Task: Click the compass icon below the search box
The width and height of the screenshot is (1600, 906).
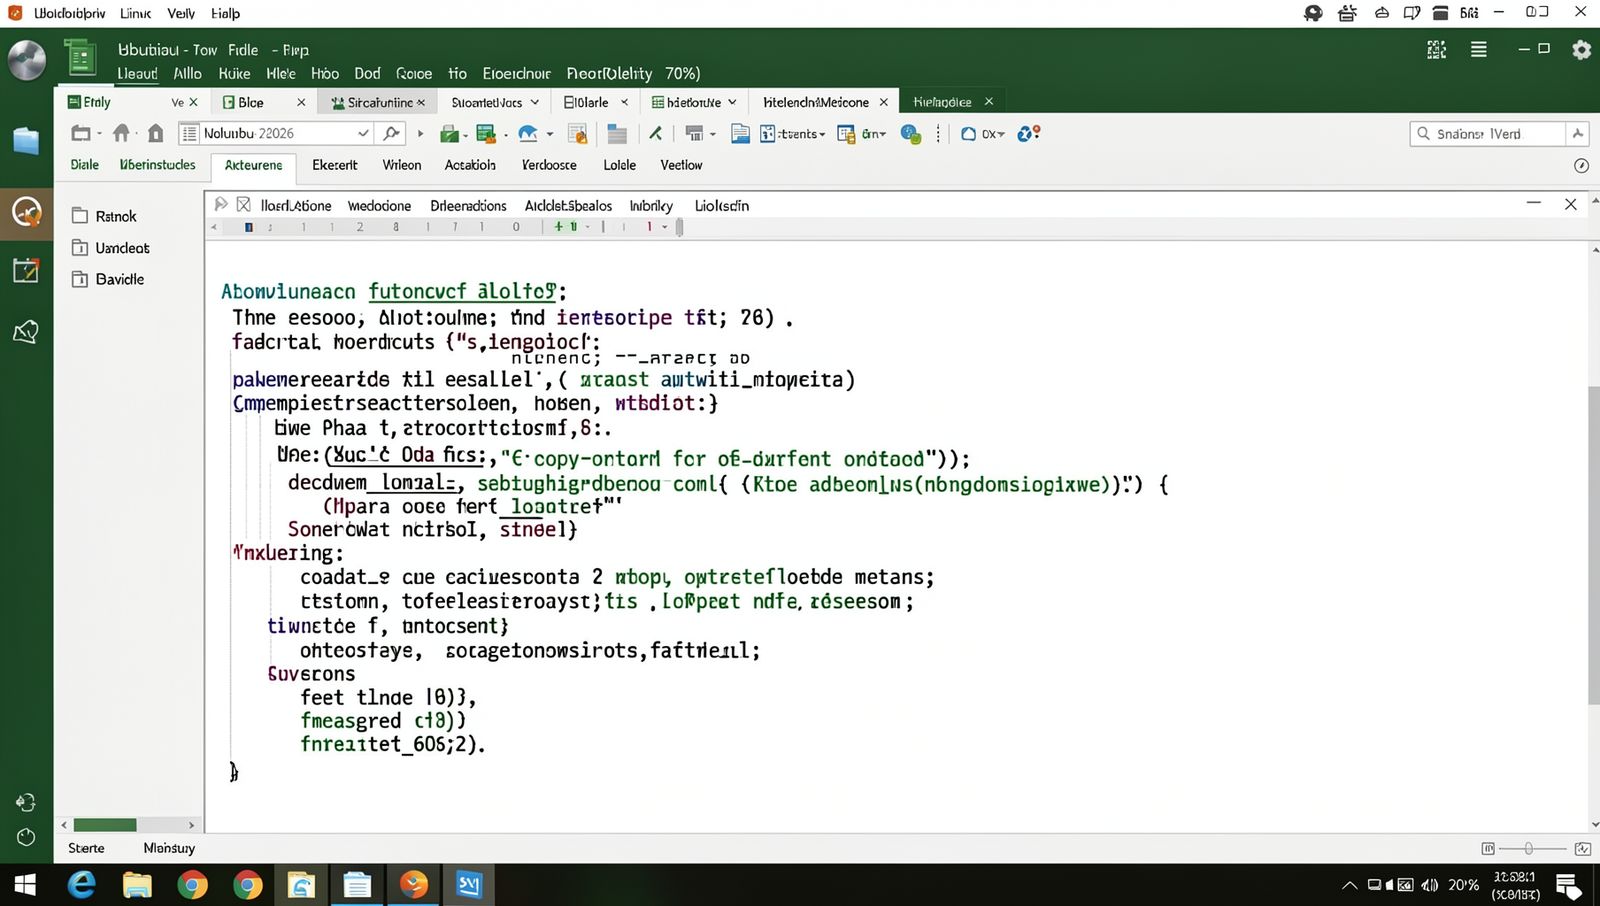Action: [1581, 165]
